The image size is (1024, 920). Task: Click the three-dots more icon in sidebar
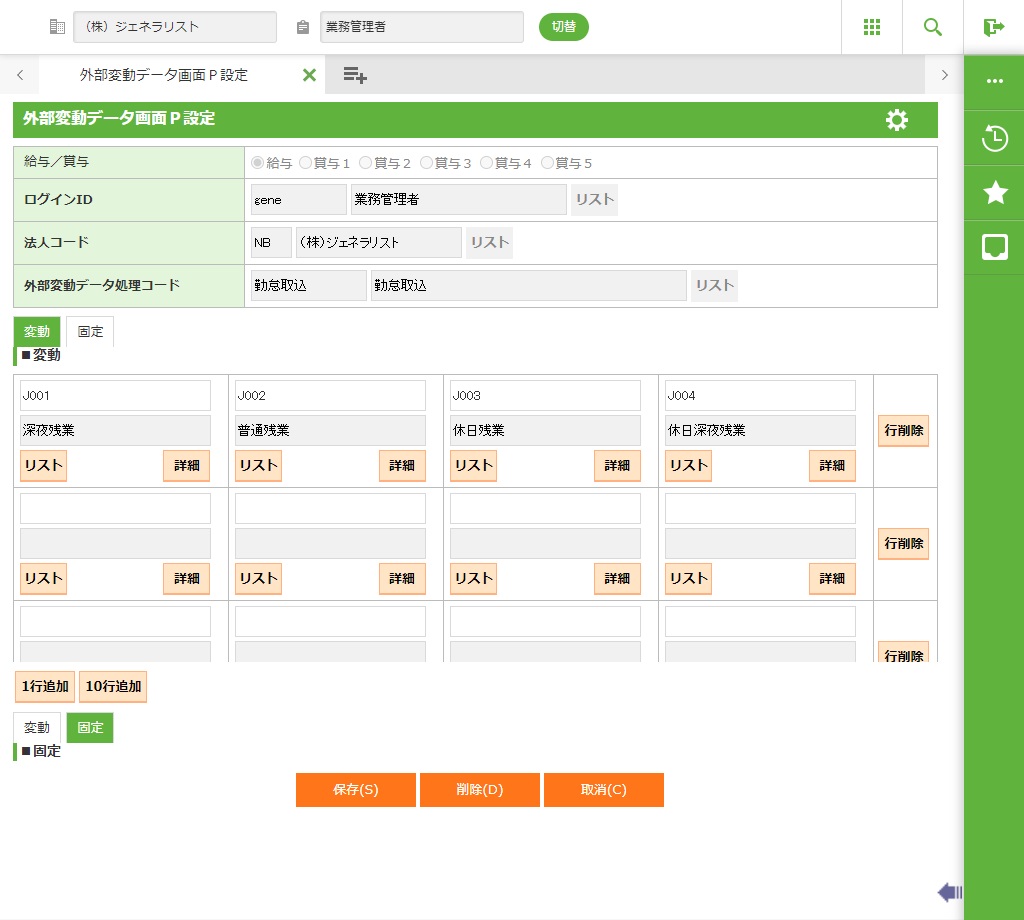(995, 81)
